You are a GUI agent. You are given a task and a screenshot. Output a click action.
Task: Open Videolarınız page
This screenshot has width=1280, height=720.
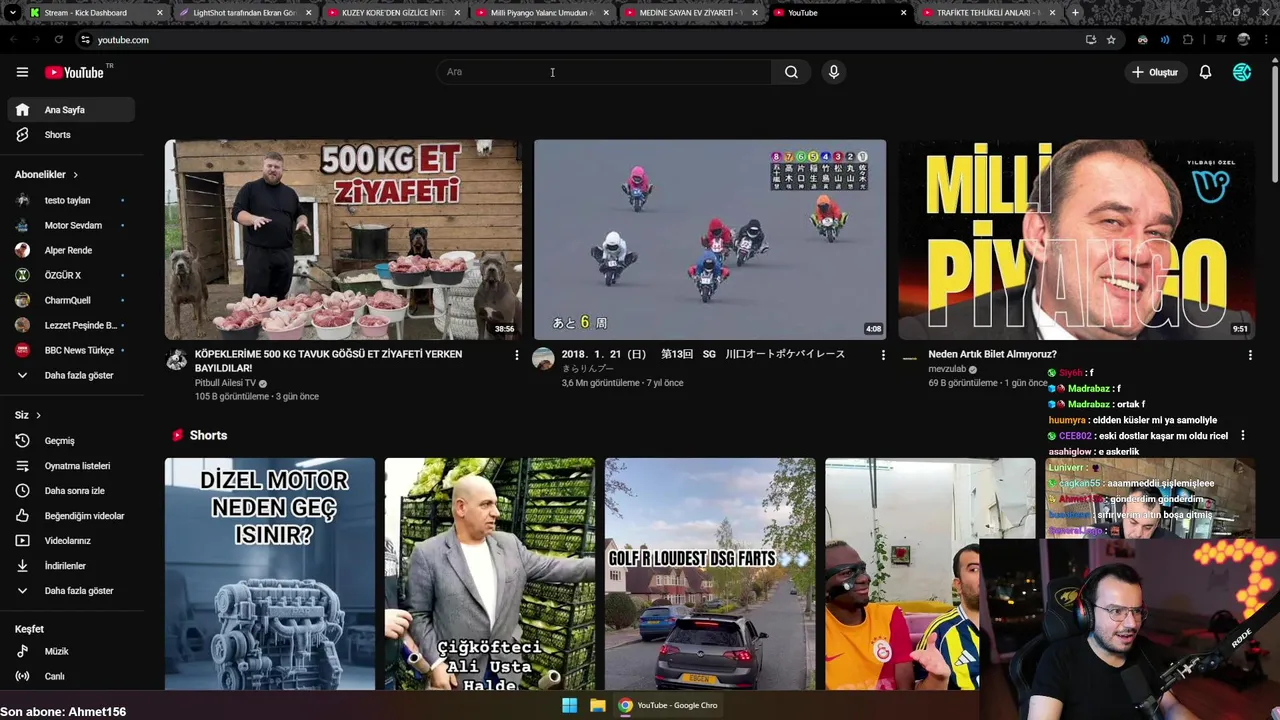pos(71,541)
